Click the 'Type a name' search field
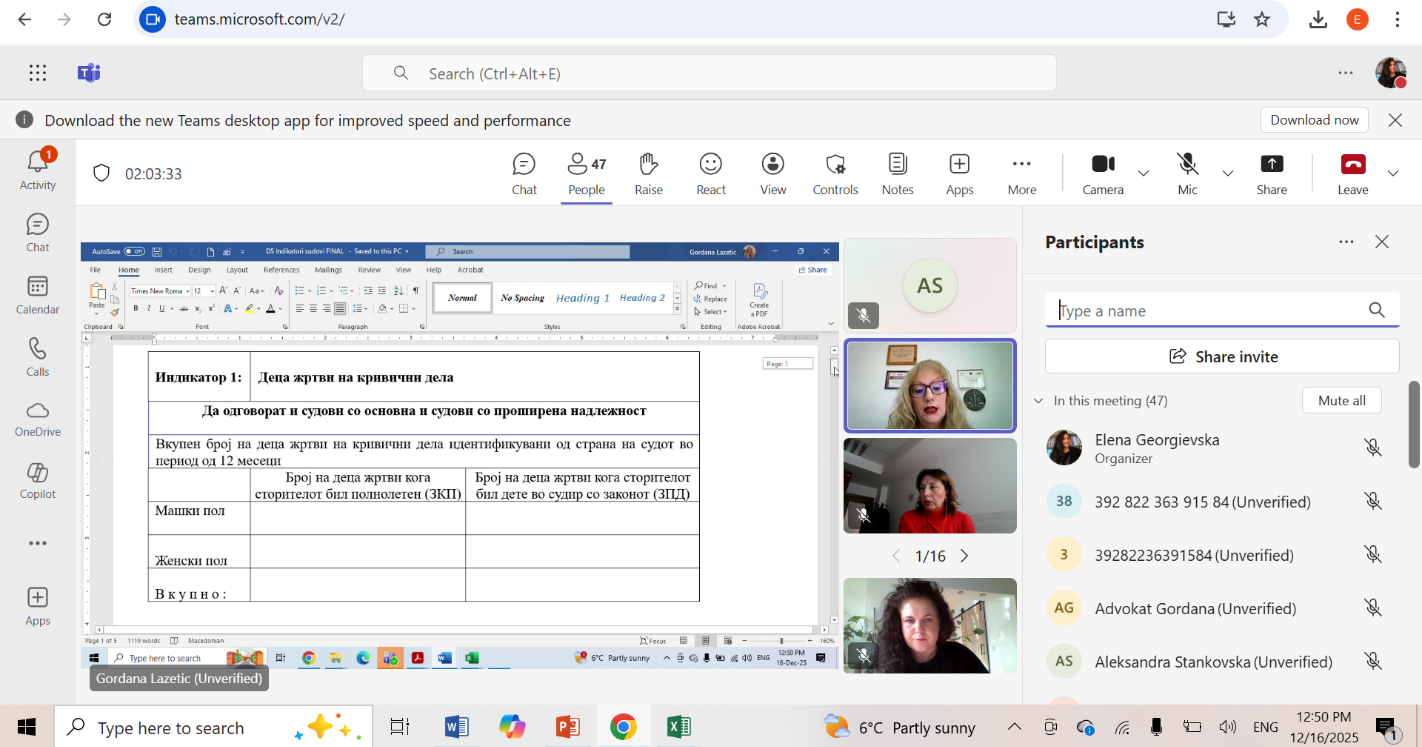The width and height of the screenshot is (1422, 747). (x=1210, y=311)
